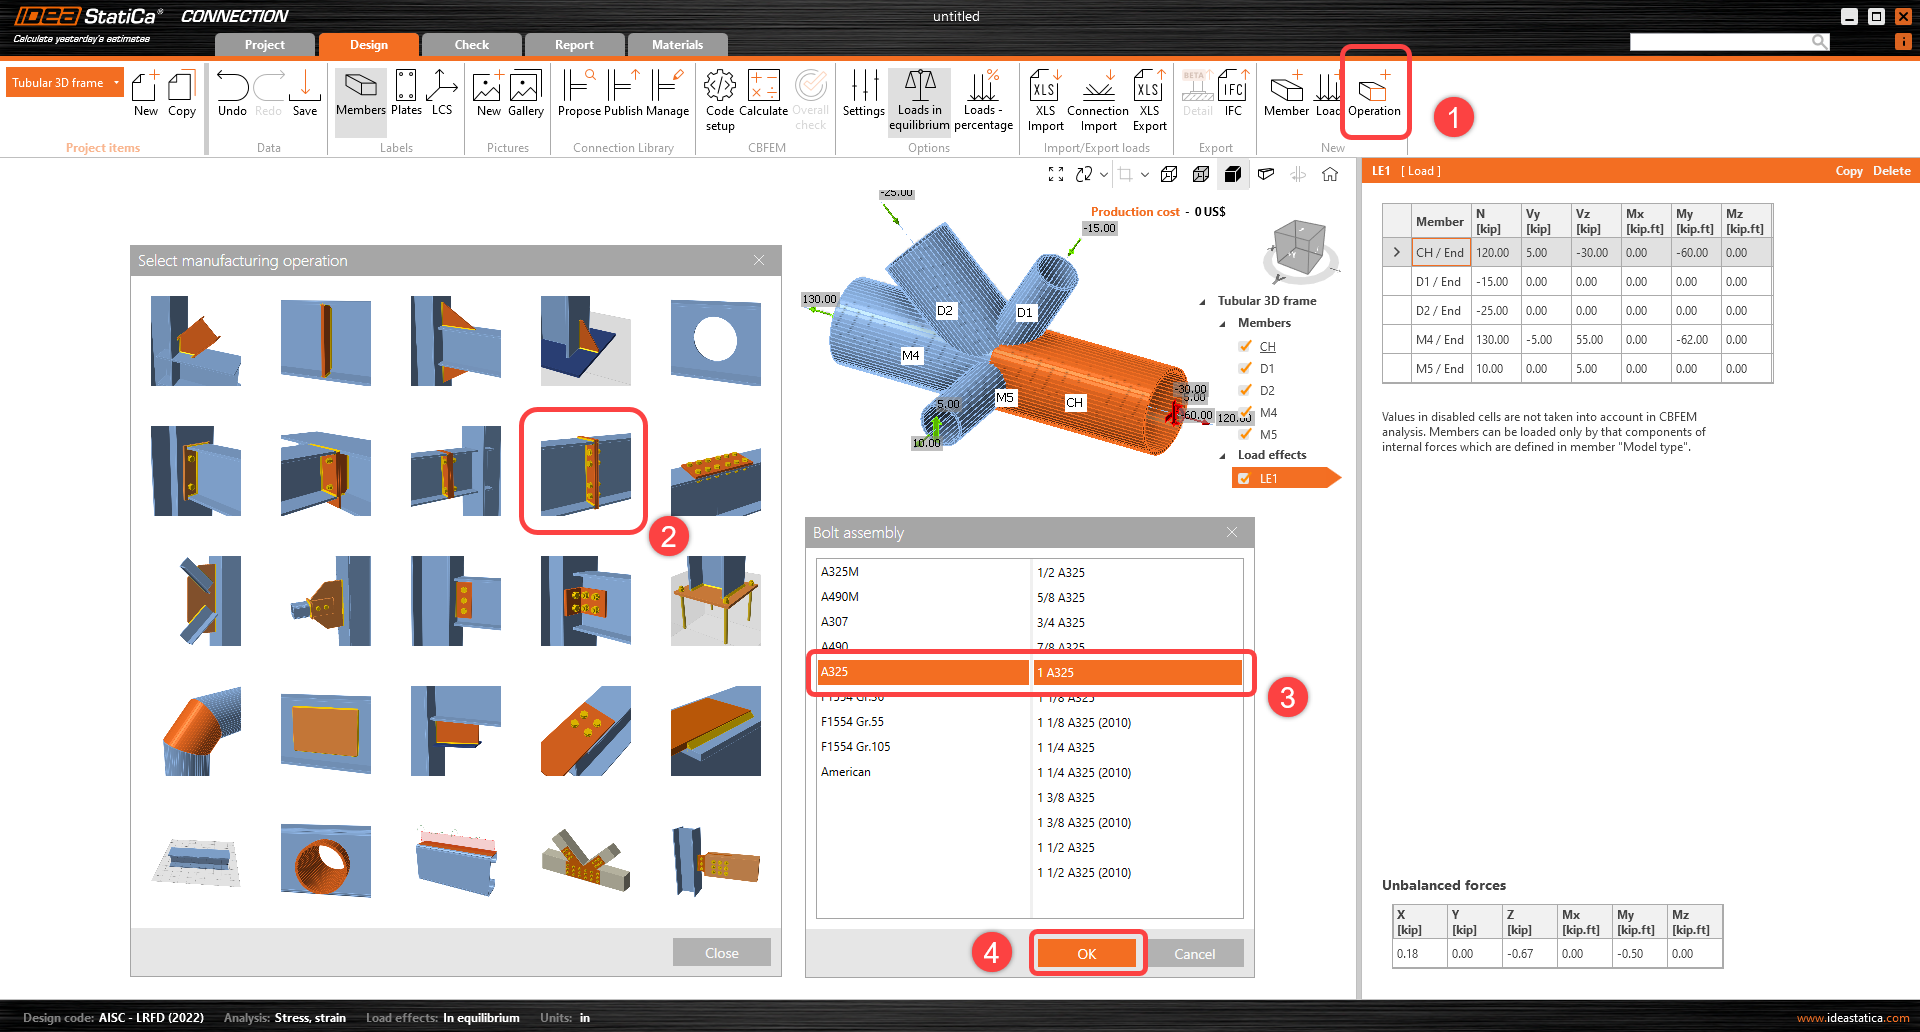Select the A490M bolt grade
Viewport: 1920px width, 1032px height.
[x=840, y=597]
